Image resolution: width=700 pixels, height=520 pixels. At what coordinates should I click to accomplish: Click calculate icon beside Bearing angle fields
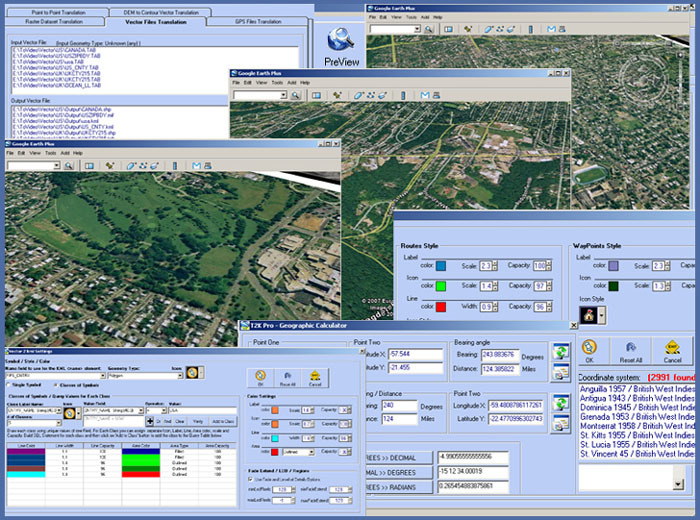pyautogui.click(x=560, y=351)
